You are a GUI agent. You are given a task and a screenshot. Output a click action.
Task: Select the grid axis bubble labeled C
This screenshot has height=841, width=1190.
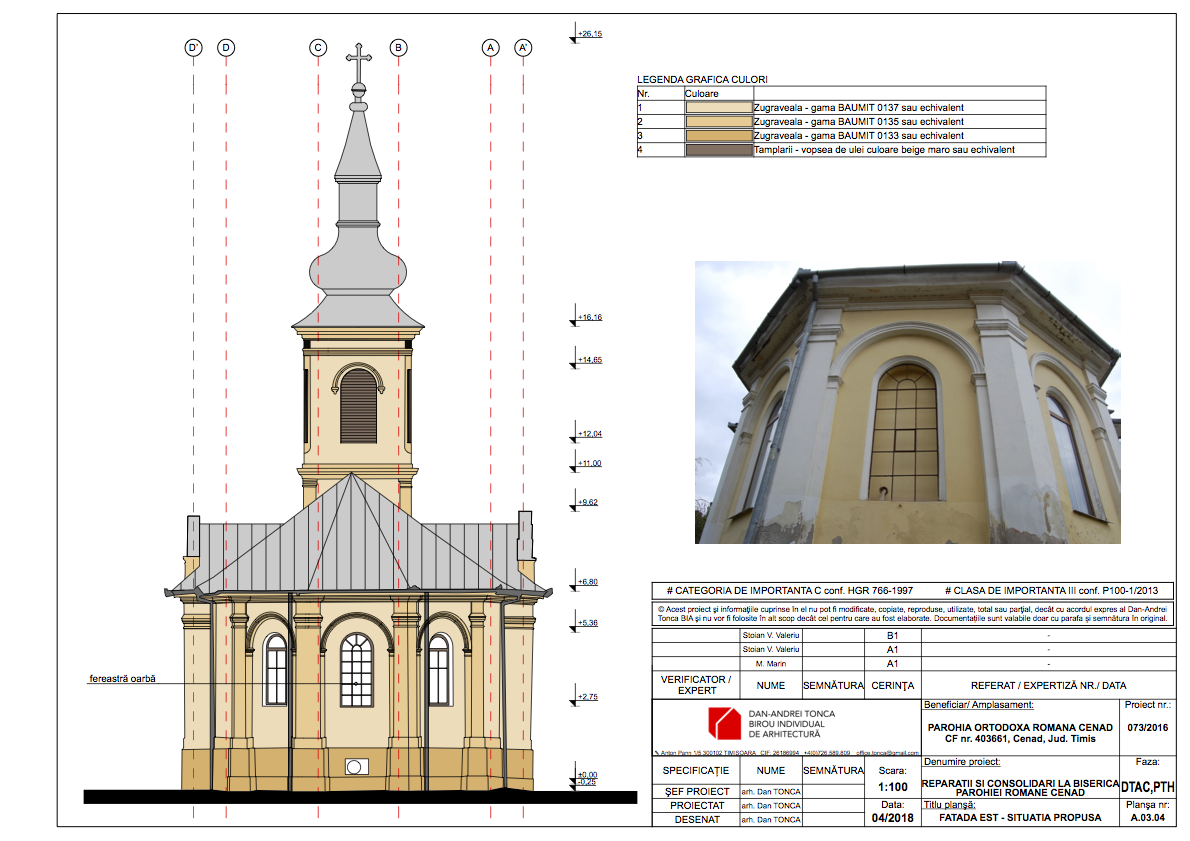318,47
